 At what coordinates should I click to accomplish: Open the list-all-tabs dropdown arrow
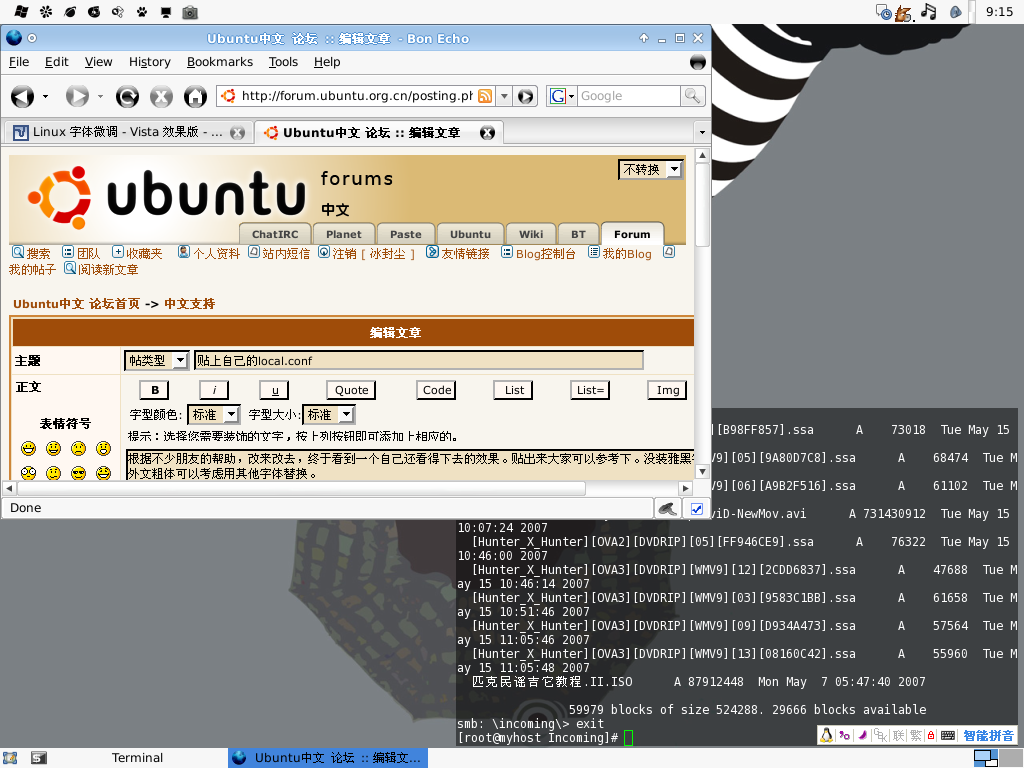pyautogui.click(x=702, y=133)
